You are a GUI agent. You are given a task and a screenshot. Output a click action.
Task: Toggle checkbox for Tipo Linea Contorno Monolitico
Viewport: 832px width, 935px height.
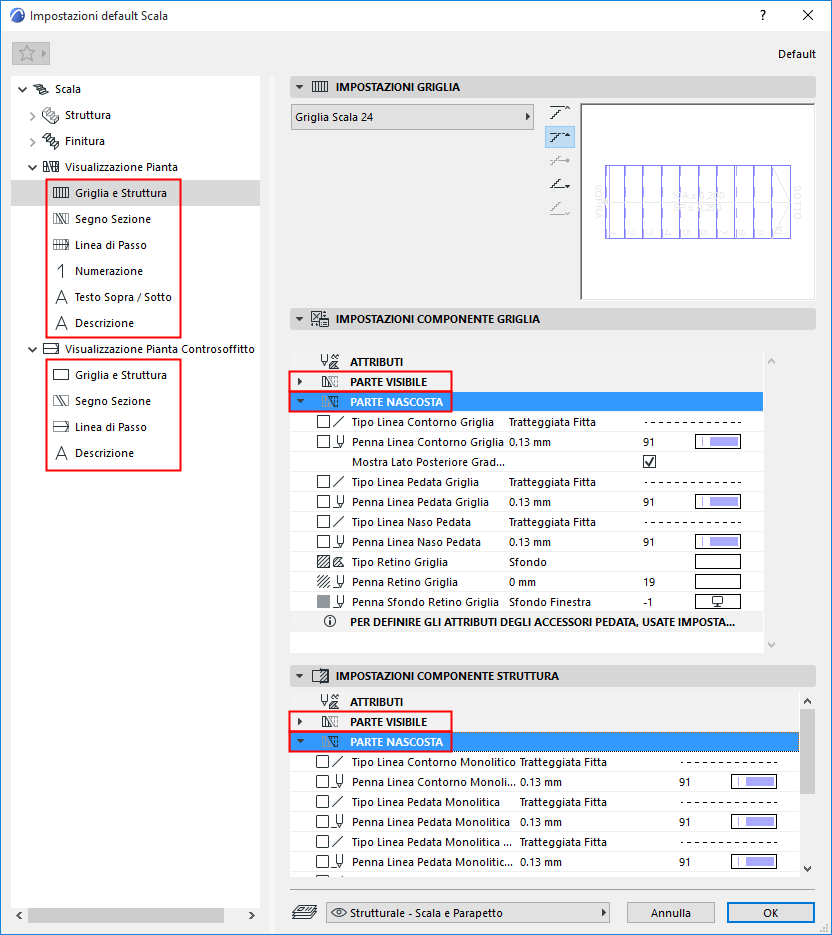click(x=323, y=761)
